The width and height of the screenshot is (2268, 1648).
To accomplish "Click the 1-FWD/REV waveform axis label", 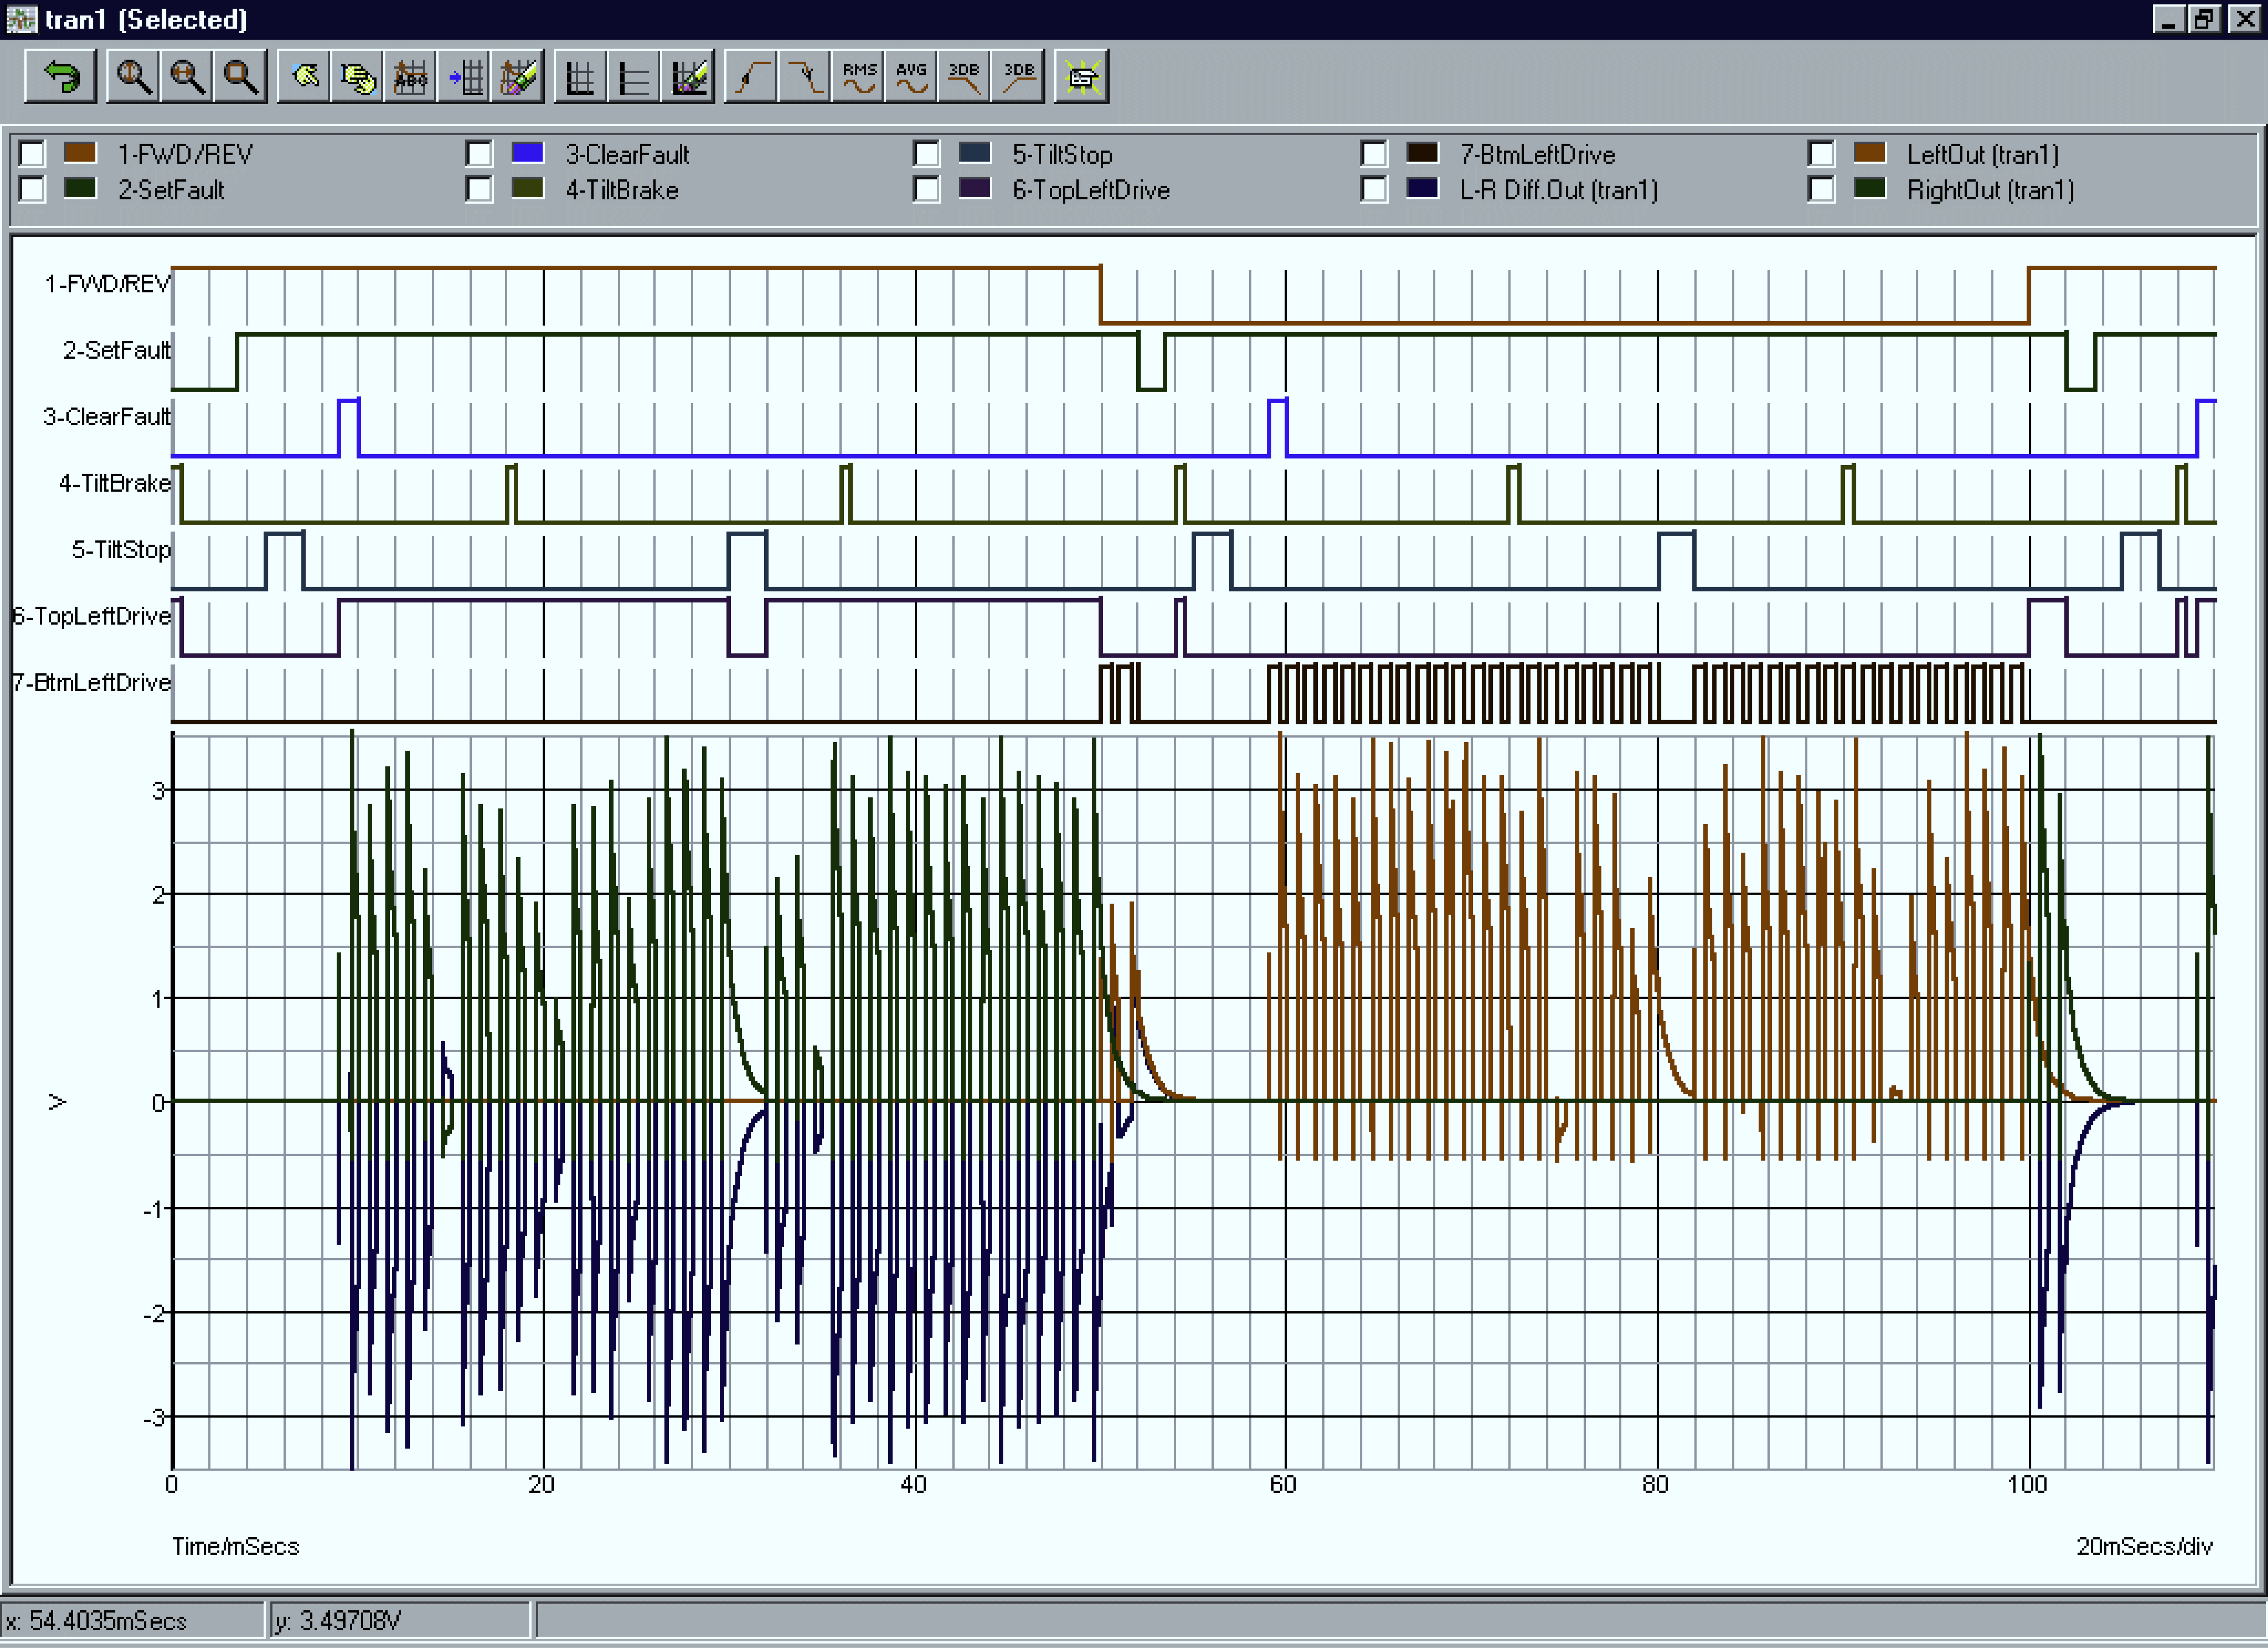I will (107, 284).
